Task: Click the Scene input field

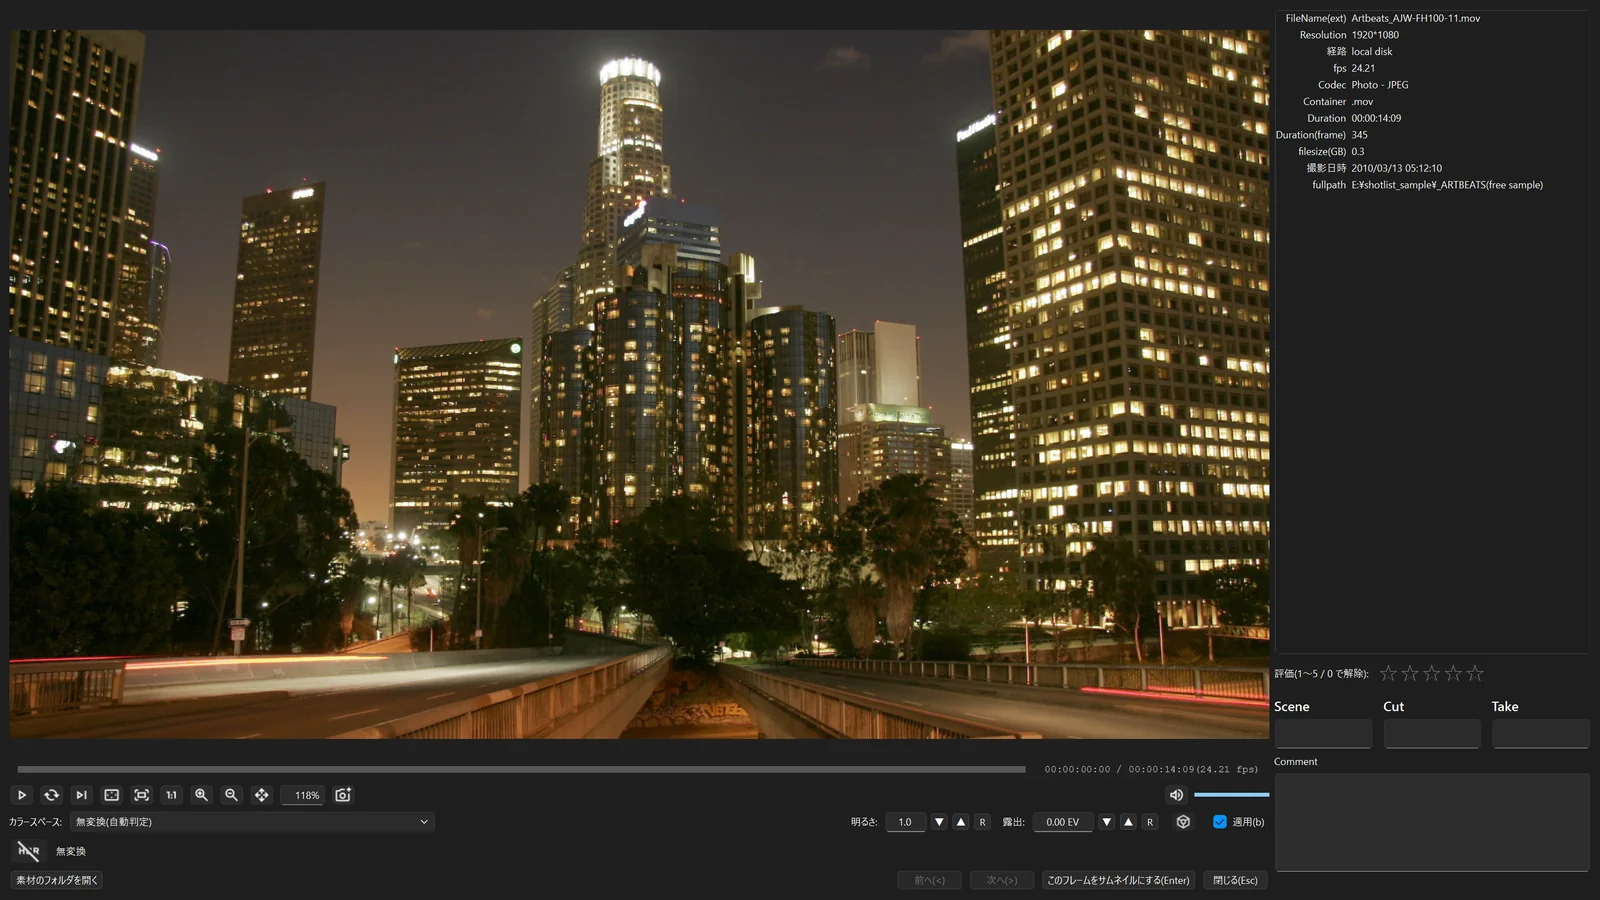Action: tap(1323, 733)
